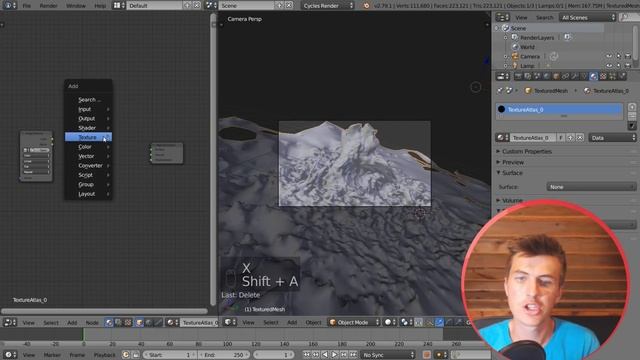Open the Render properties tab icon
This screenshot has height=360, width=640.
518,76
